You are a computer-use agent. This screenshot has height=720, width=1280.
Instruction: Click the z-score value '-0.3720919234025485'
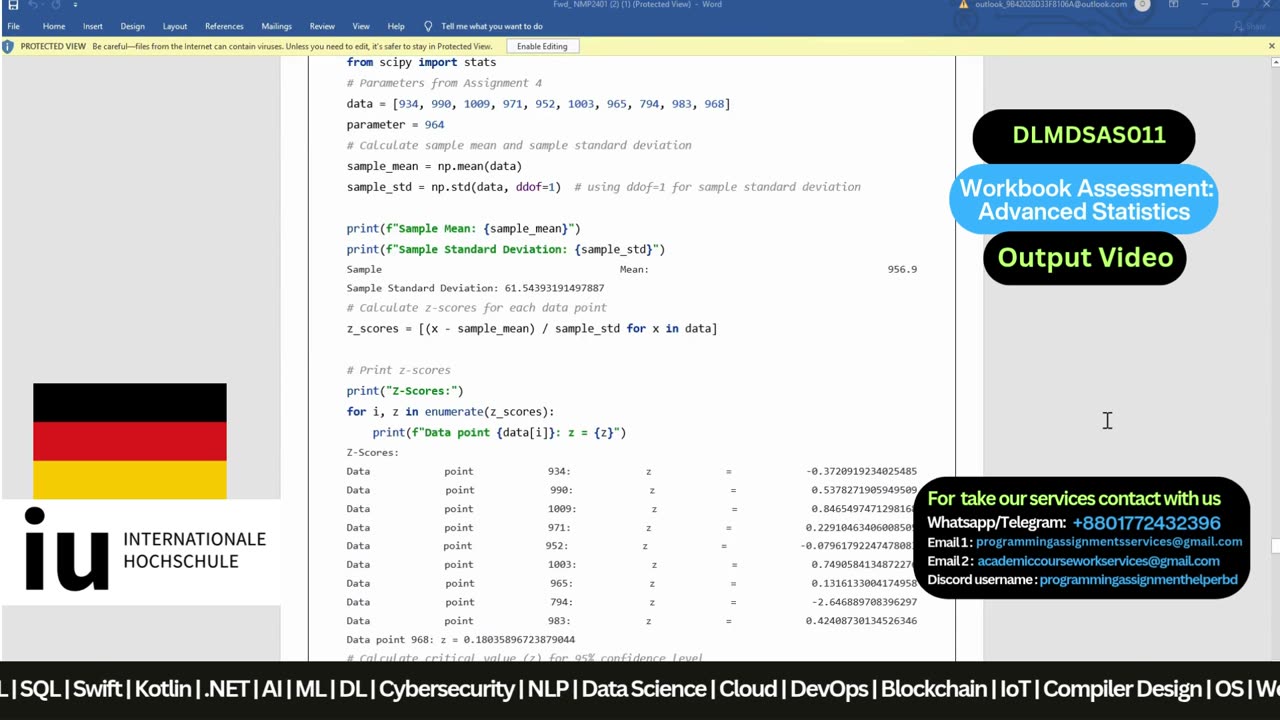pyautogui.click(x=861, y=471)
